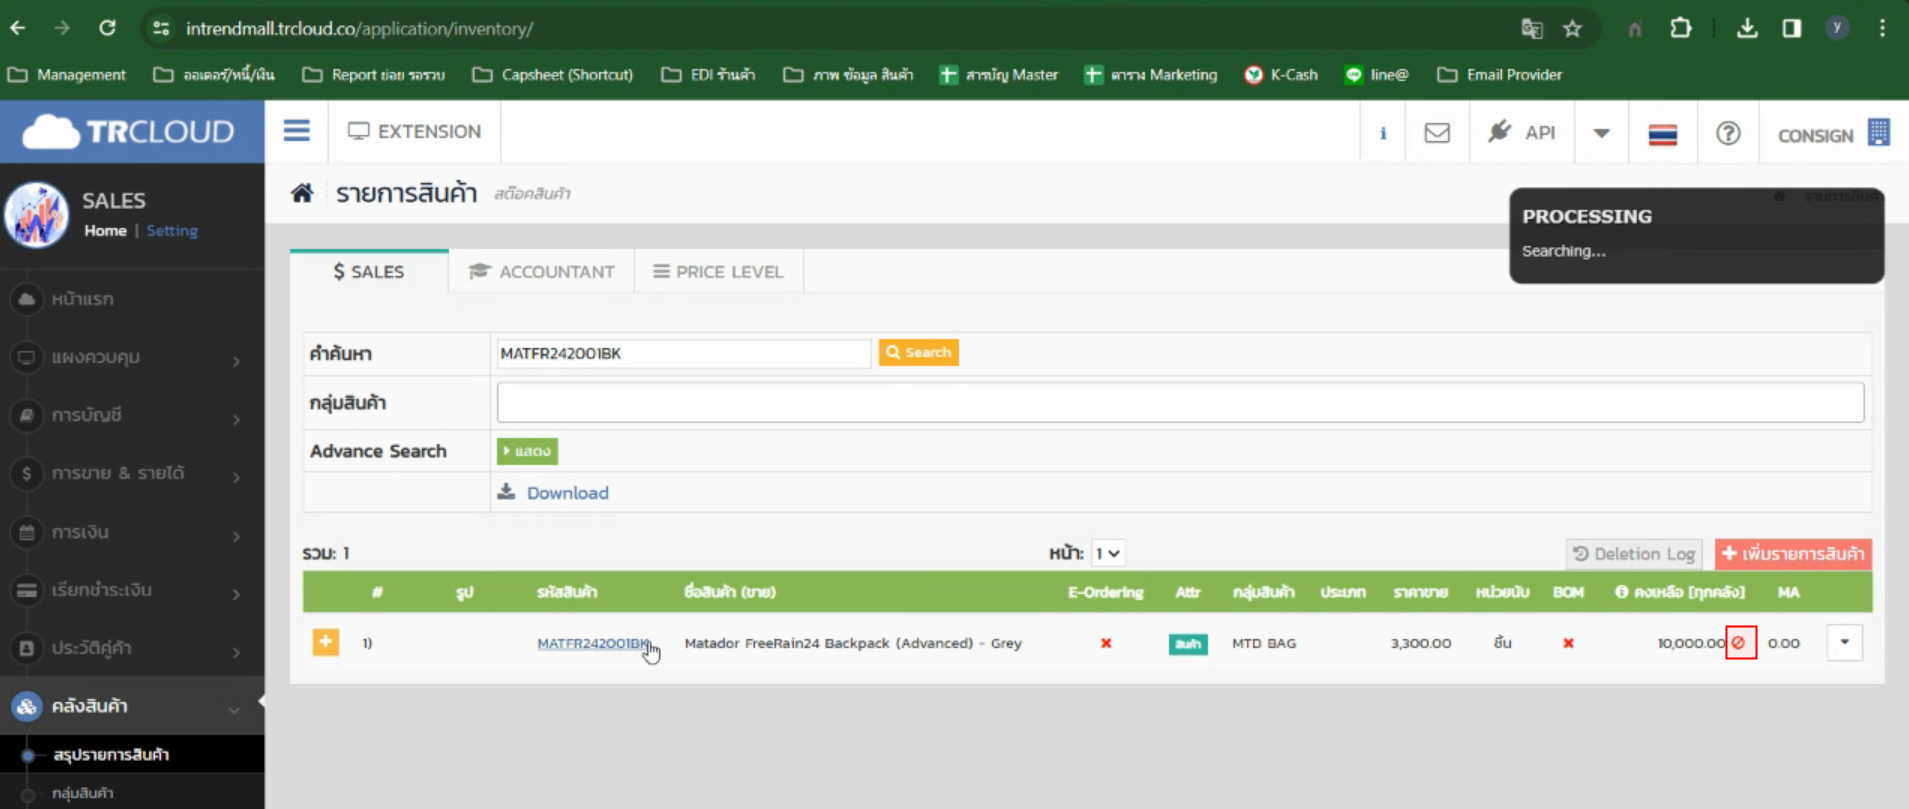The height and width of the screenshot is (809, 1909).
Task: Click the ราคาขาย price 3,300.00 cell
Action: 1420,643
